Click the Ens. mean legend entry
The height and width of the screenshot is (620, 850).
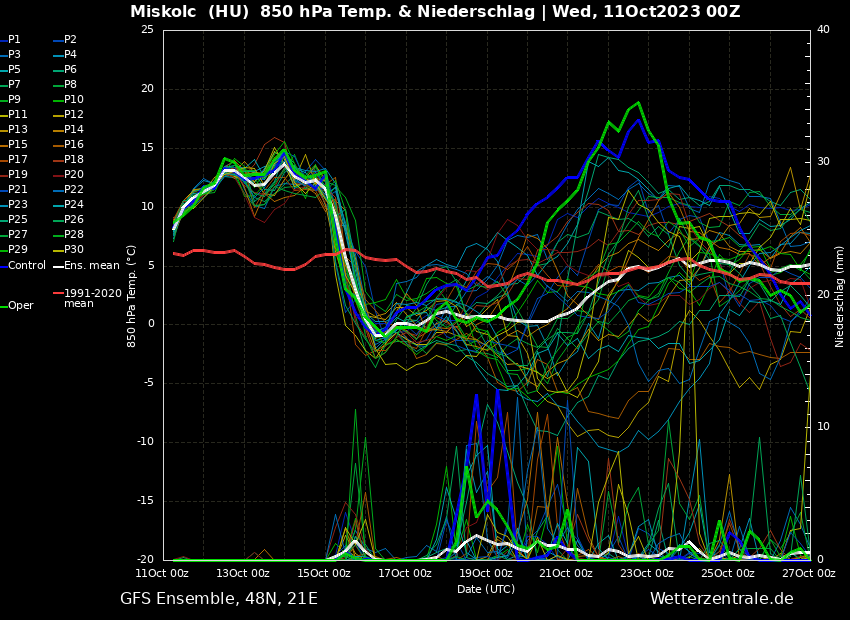(x=91, y=266)
